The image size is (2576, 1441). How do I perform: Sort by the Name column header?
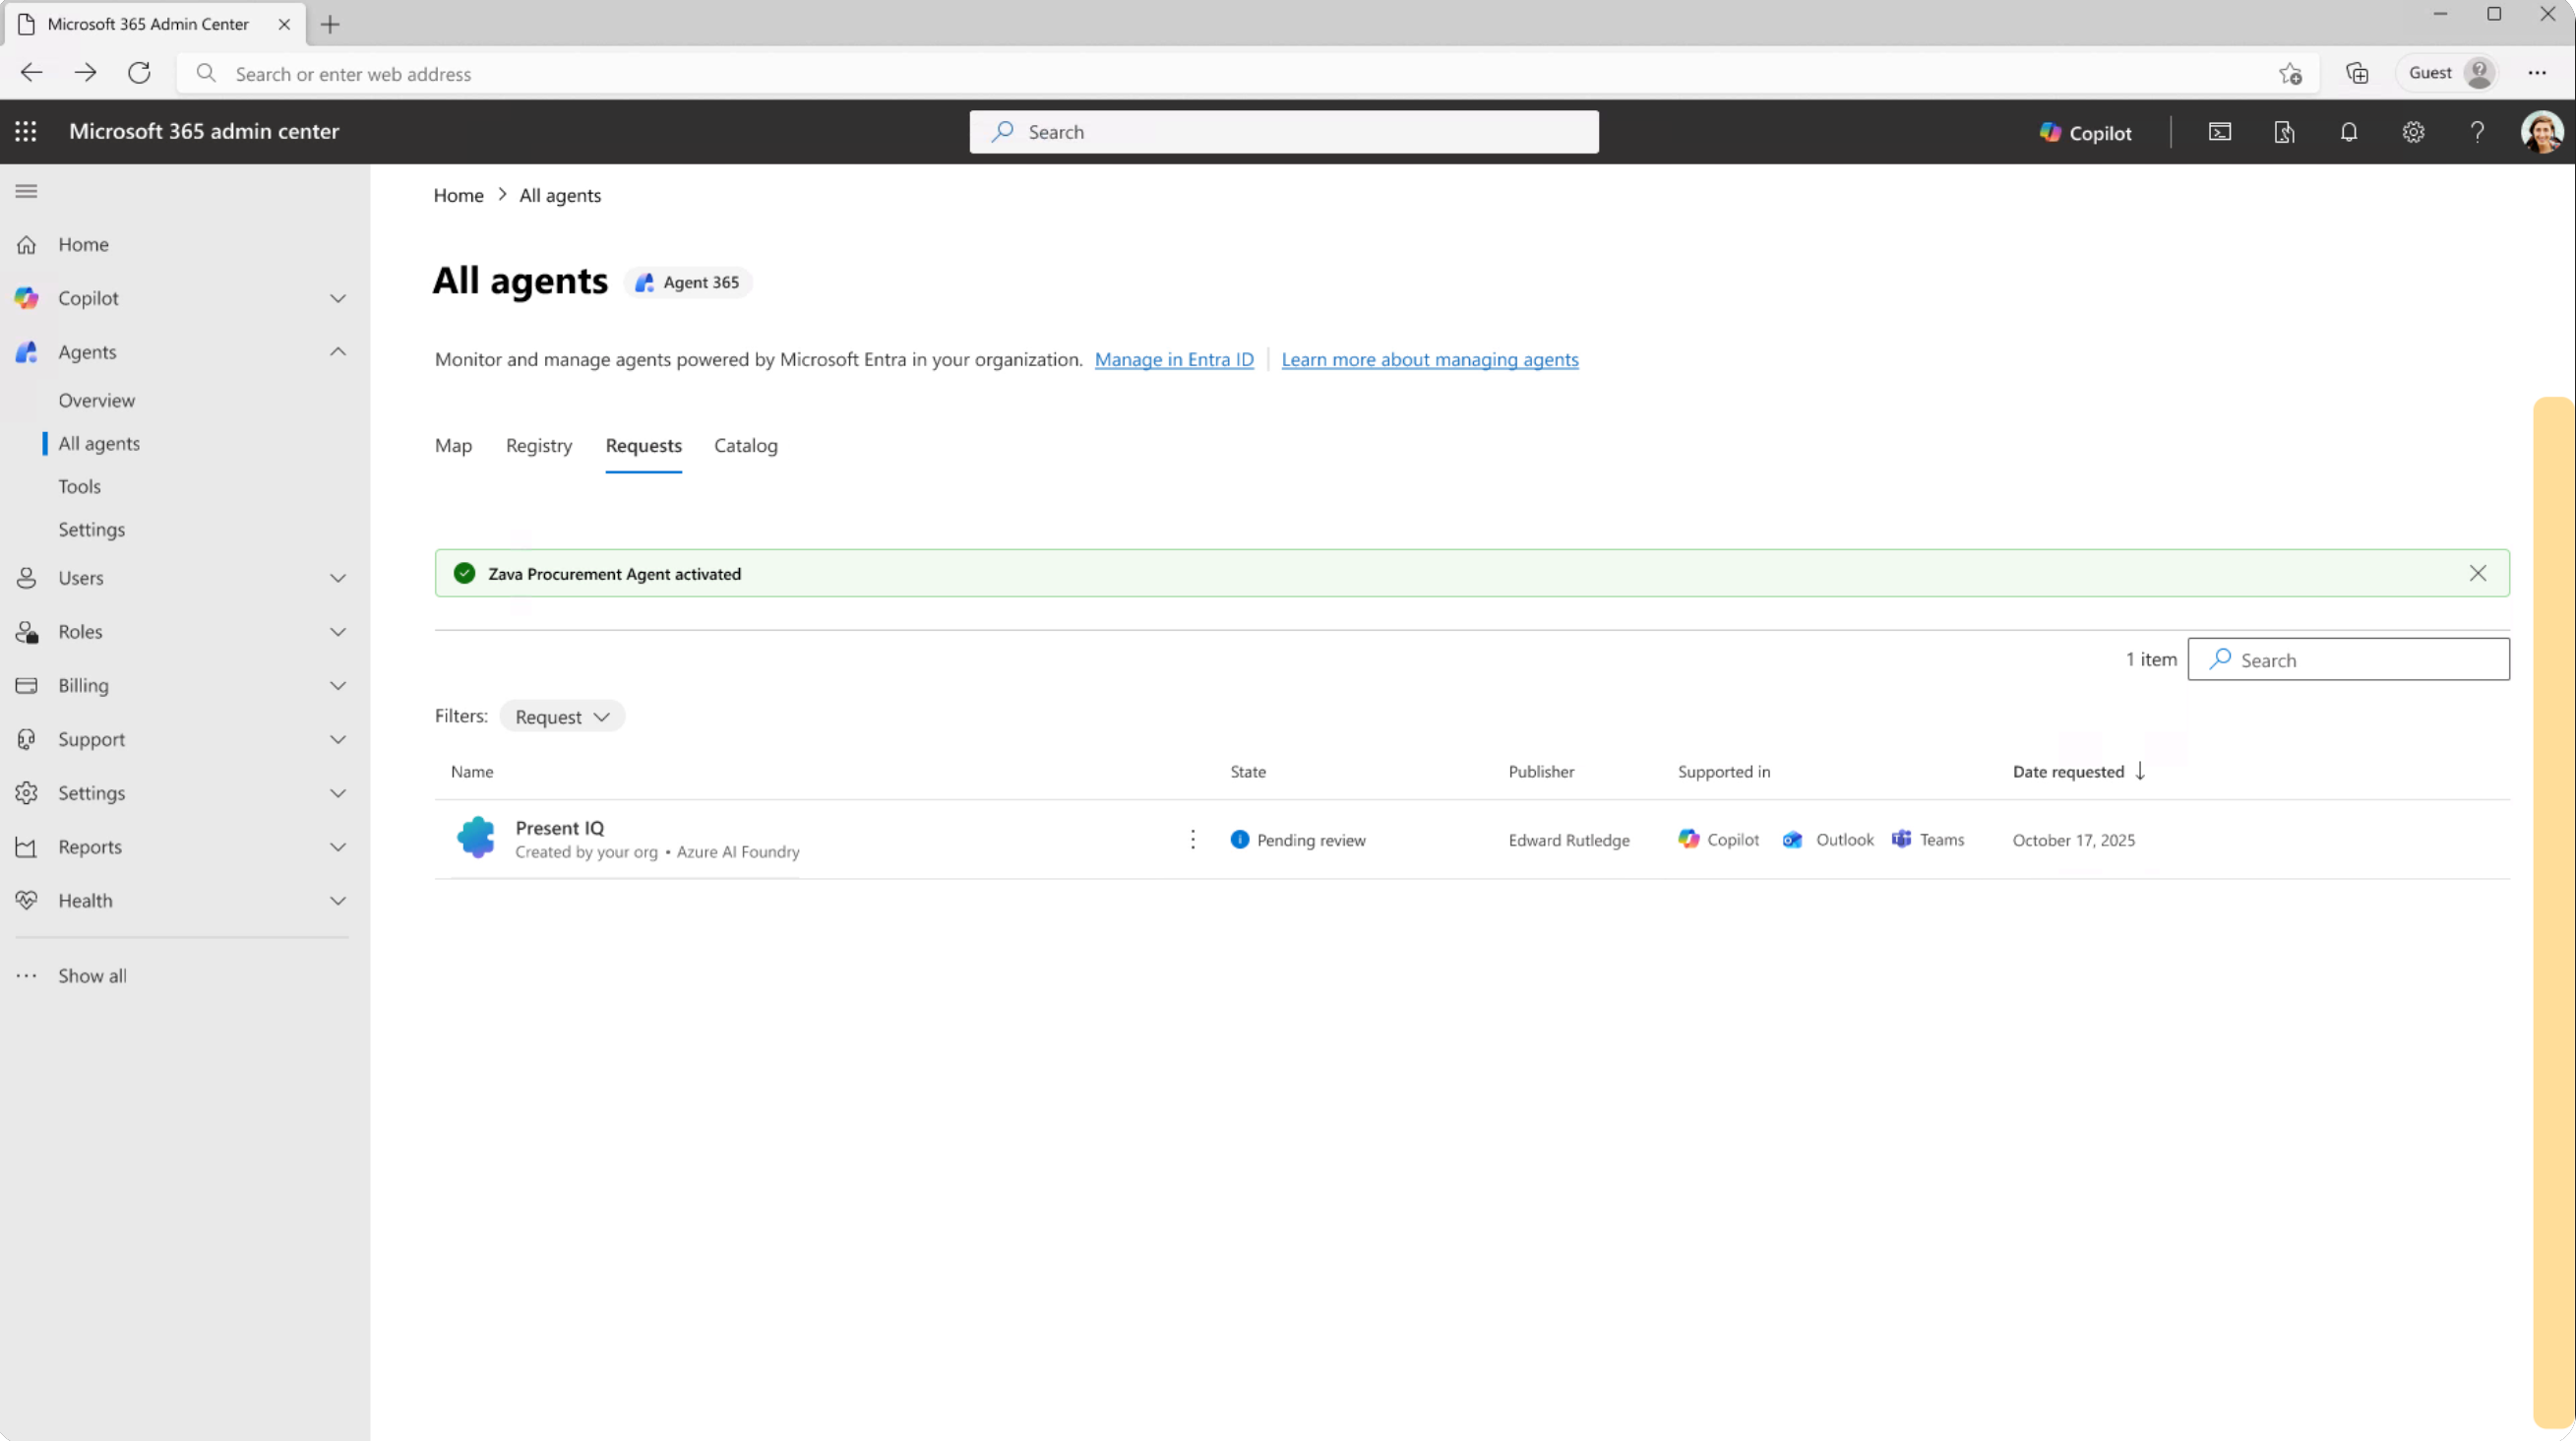[472, 771]
